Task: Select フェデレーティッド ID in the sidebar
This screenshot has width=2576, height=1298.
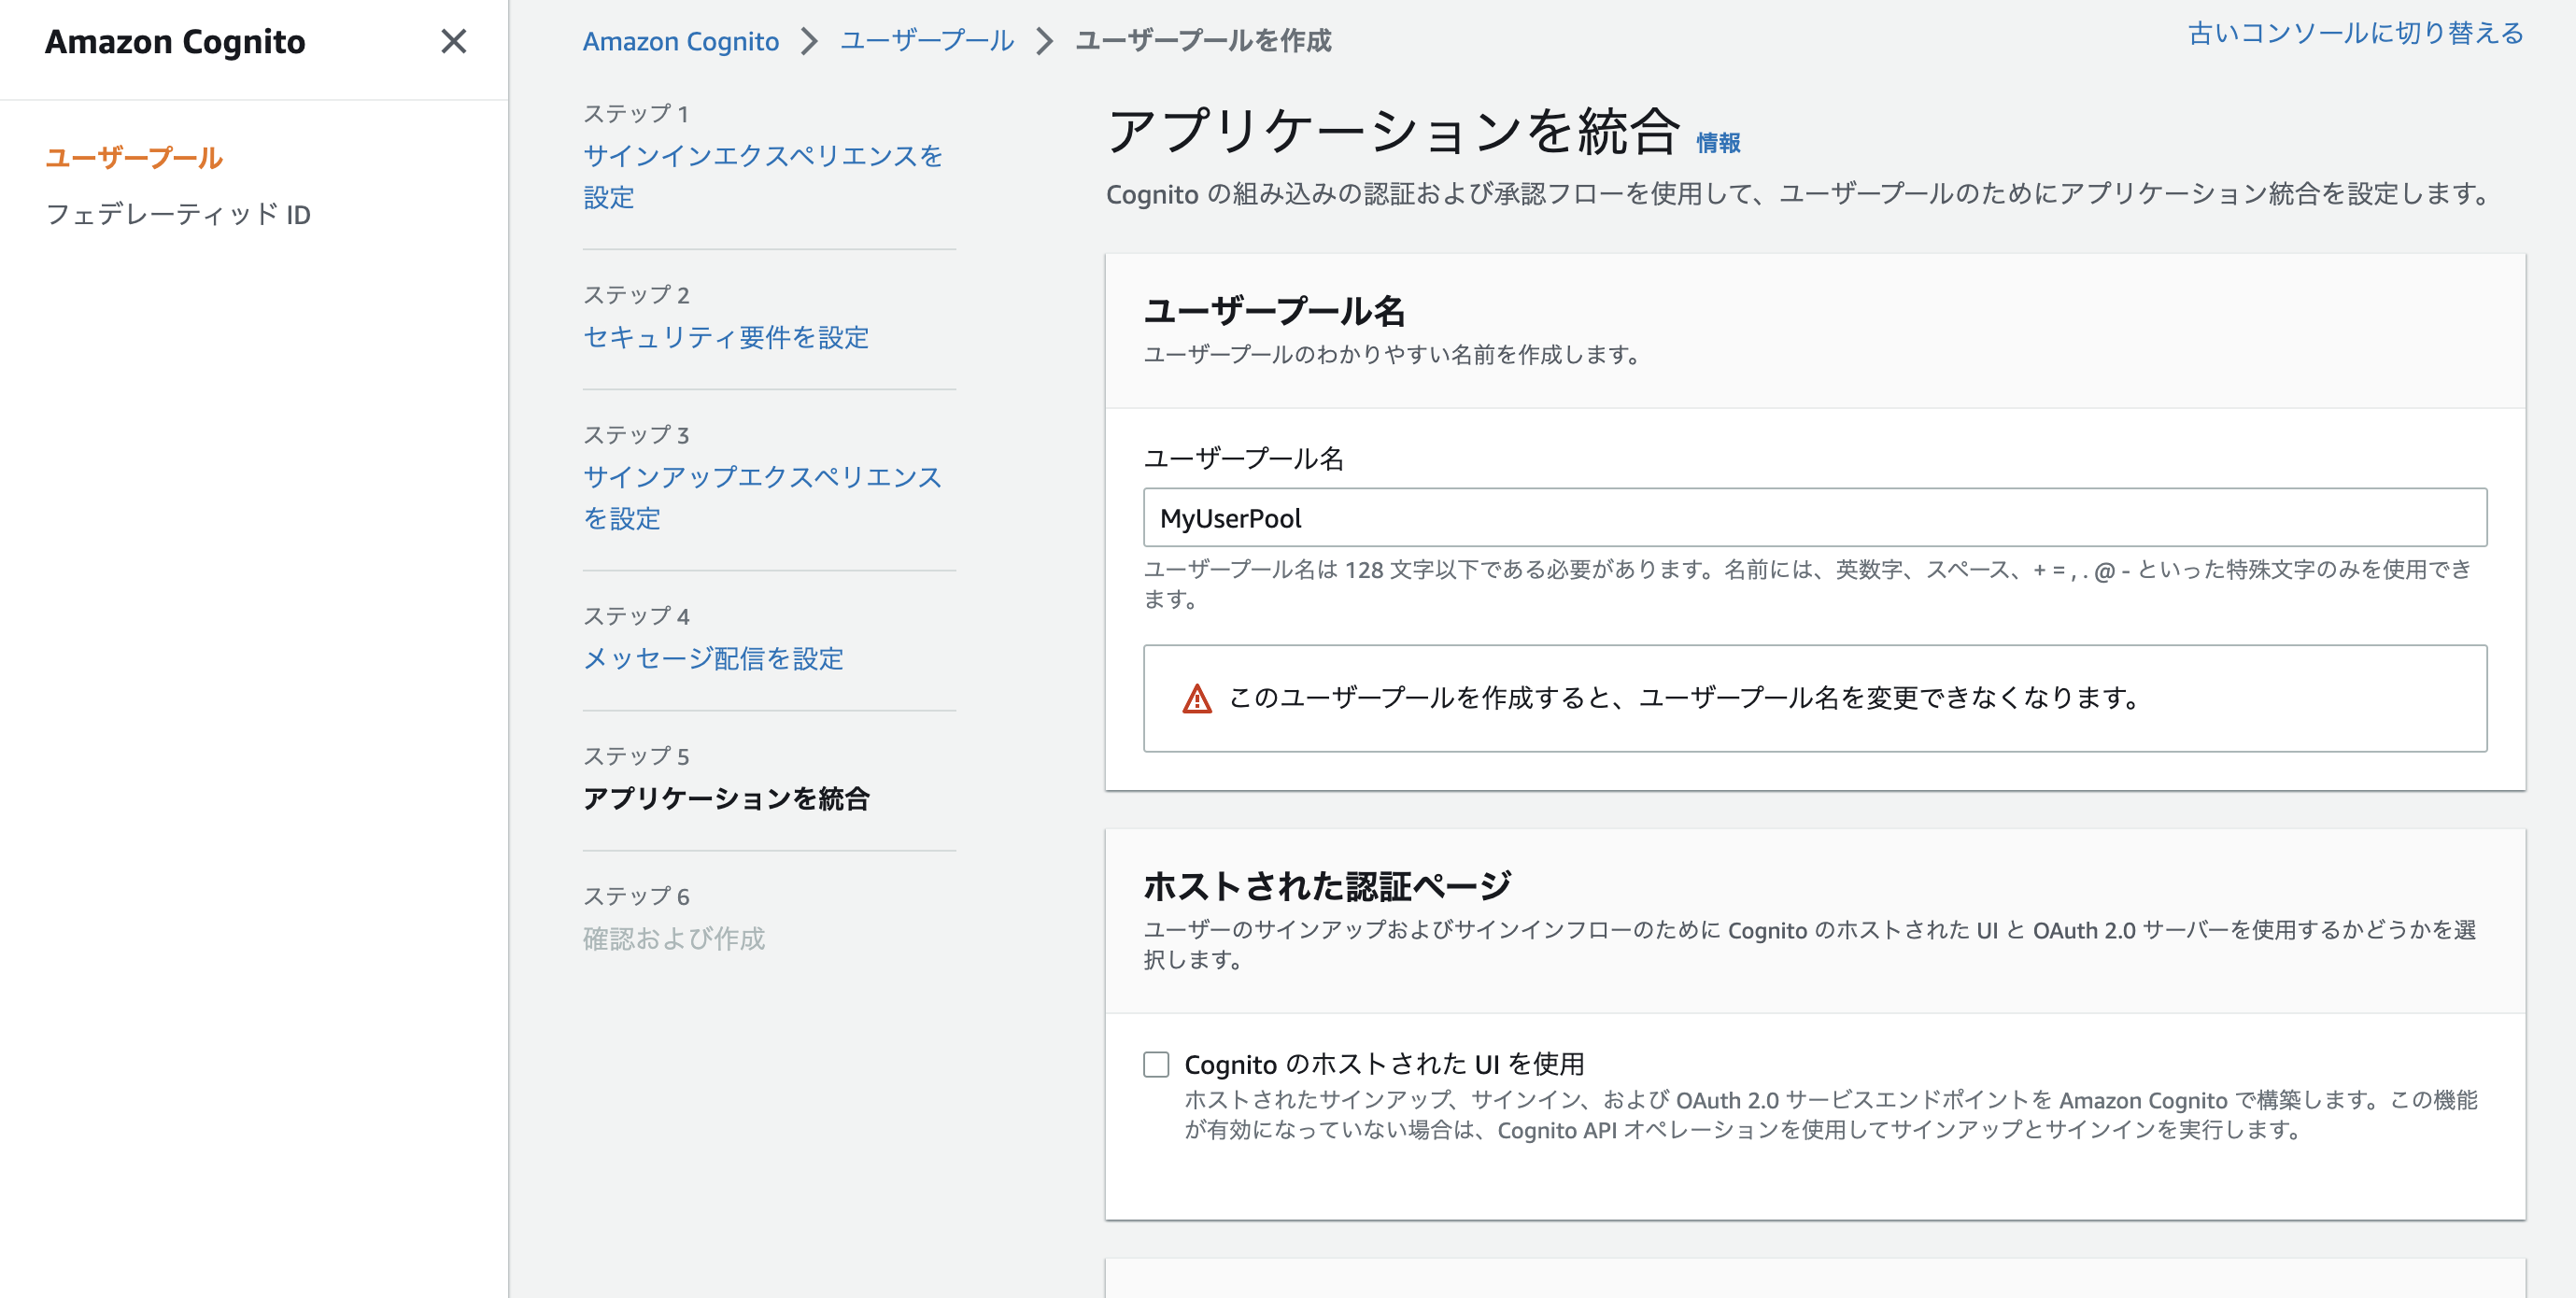Action: 180,214
